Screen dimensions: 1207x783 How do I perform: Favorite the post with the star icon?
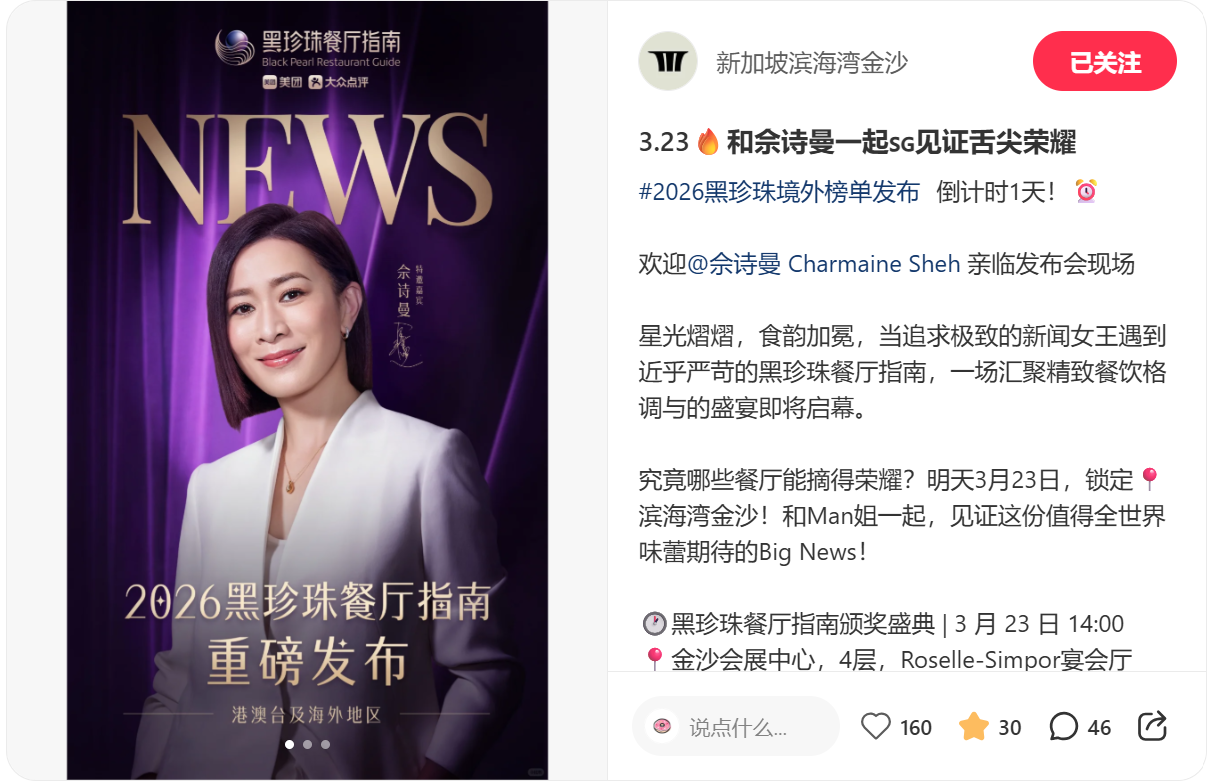973,726
